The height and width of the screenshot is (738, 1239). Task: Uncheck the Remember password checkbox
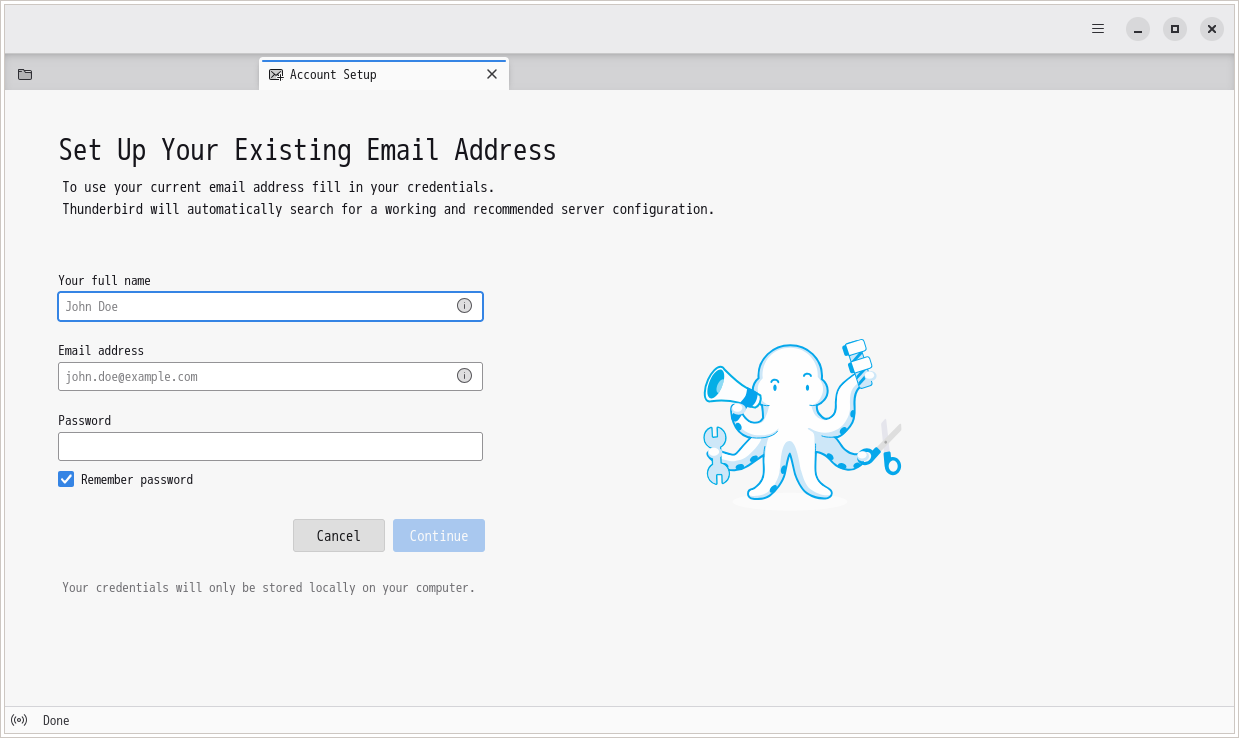66,479
